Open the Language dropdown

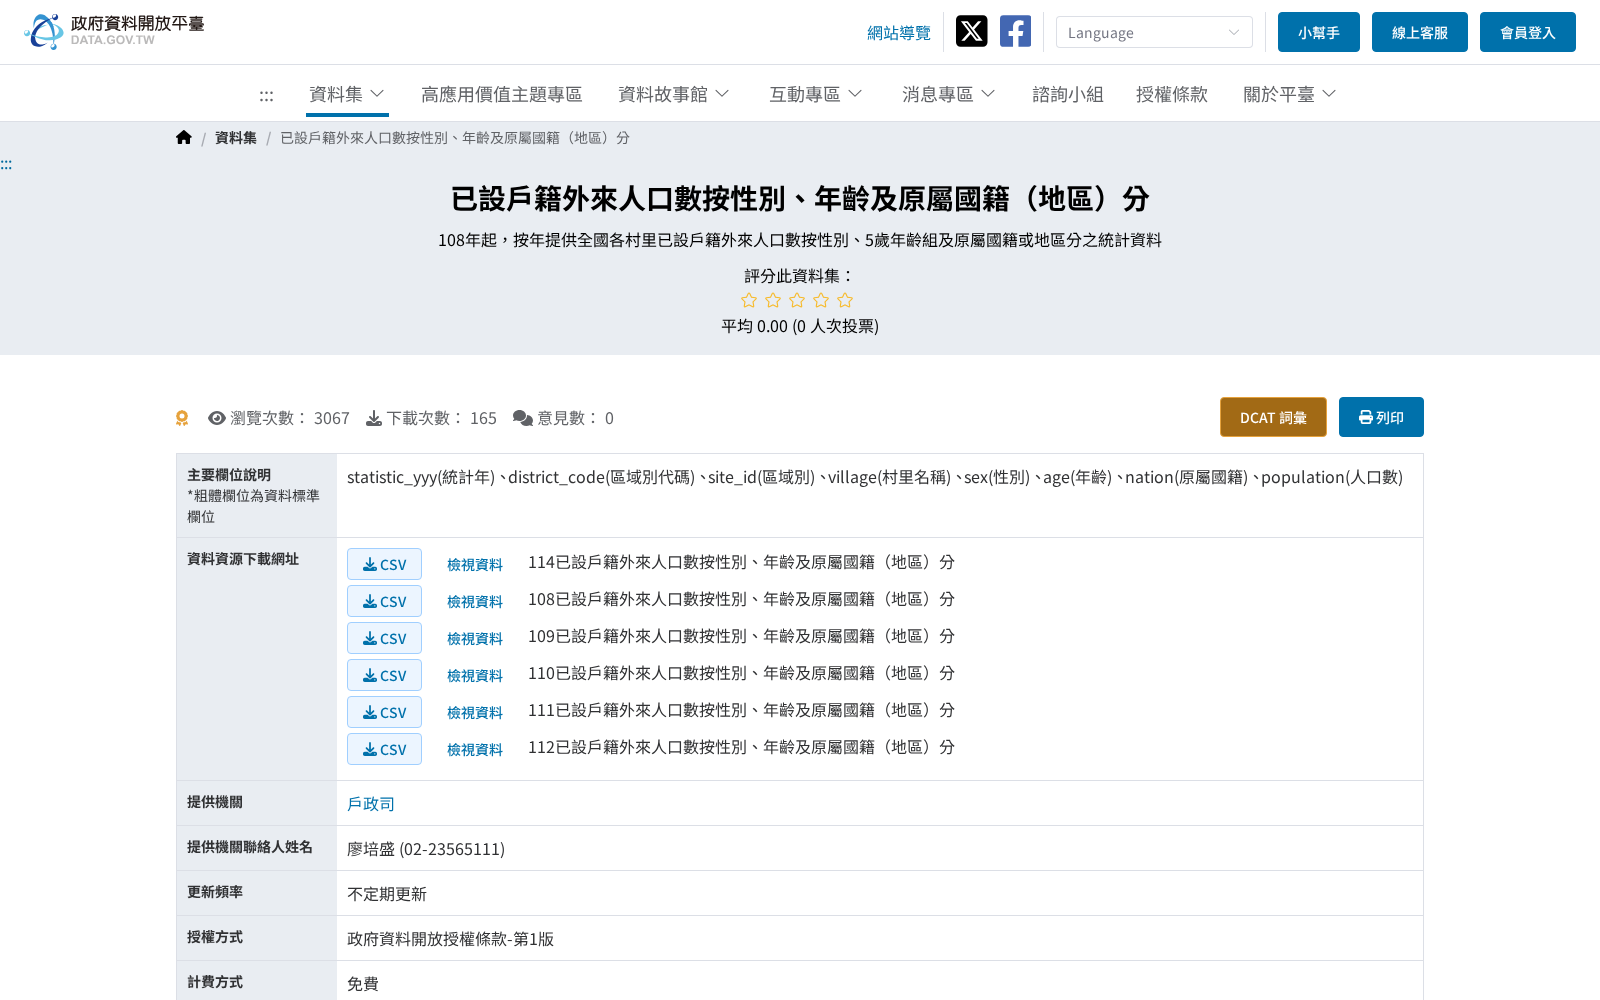(1154, 32)
